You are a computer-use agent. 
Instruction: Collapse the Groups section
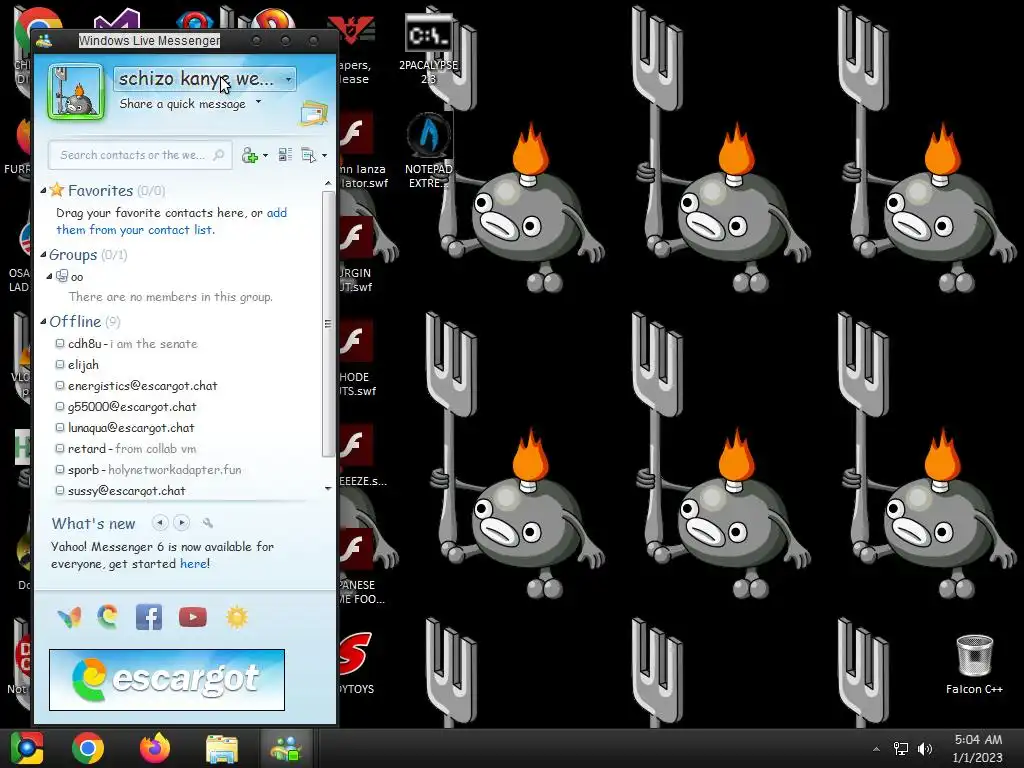[x=43, y=255]
